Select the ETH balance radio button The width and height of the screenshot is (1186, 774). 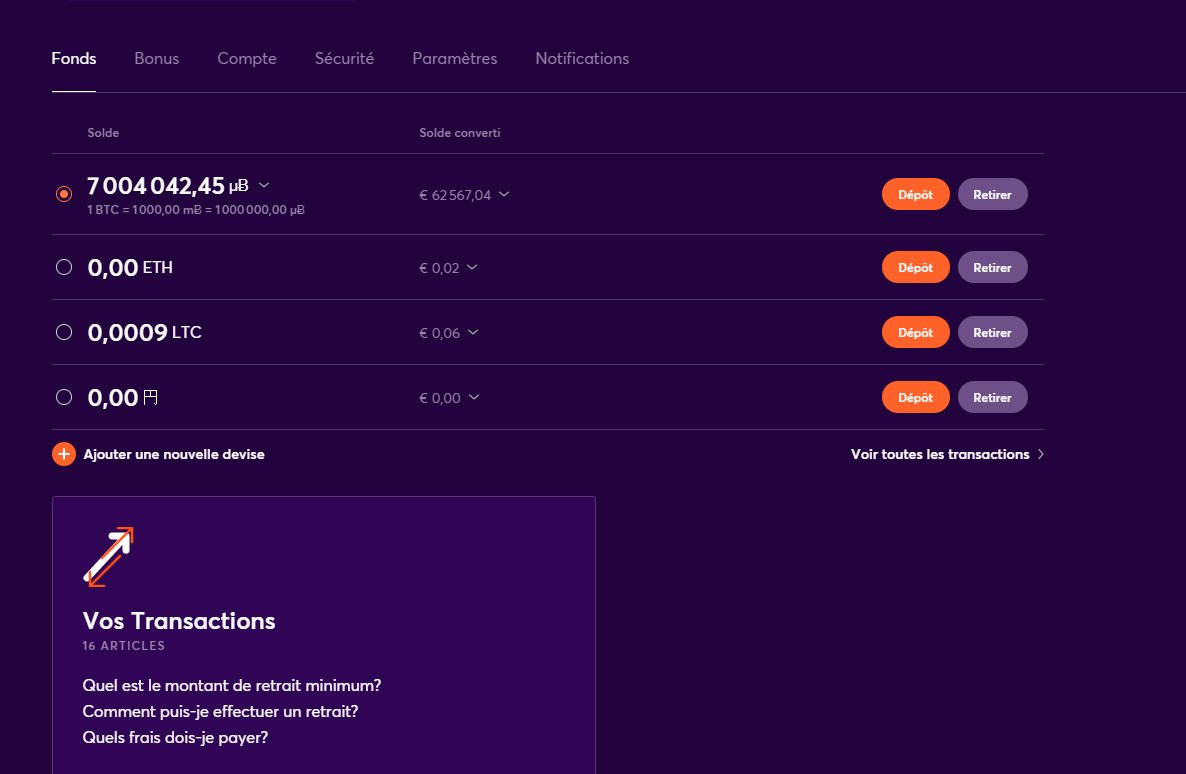[64, 267]
